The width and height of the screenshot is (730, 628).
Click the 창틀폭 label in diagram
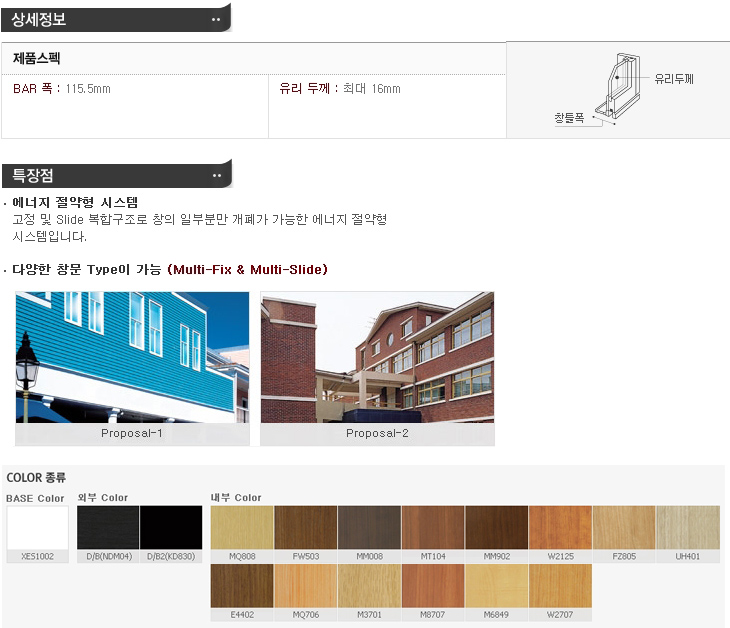pos(569,118)
